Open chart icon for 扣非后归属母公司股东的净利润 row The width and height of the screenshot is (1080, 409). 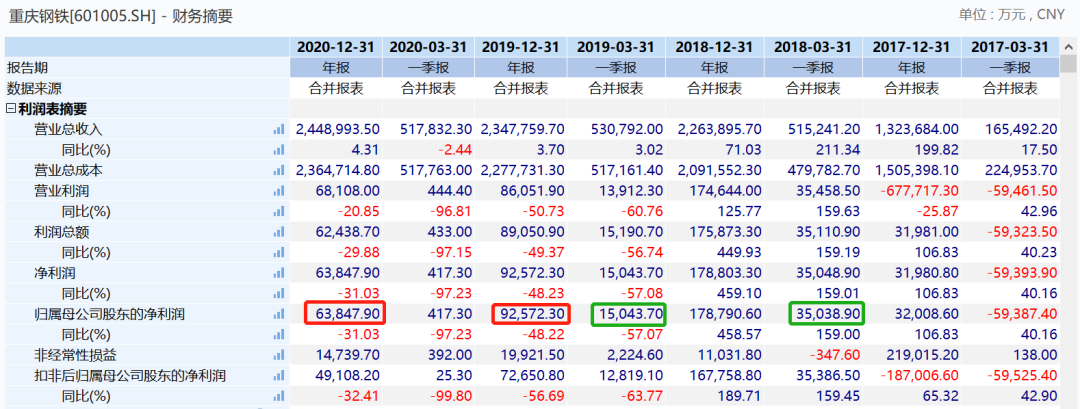(x=278, y=376)
